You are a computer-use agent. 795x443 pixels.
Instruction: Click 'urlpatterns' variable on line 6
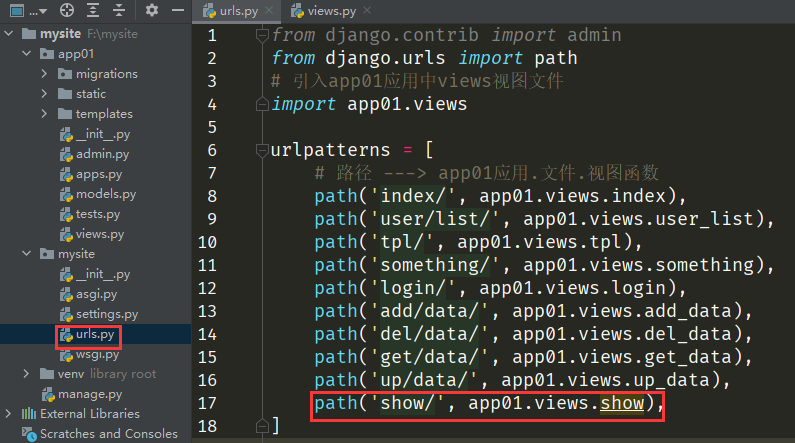point(330,150)
